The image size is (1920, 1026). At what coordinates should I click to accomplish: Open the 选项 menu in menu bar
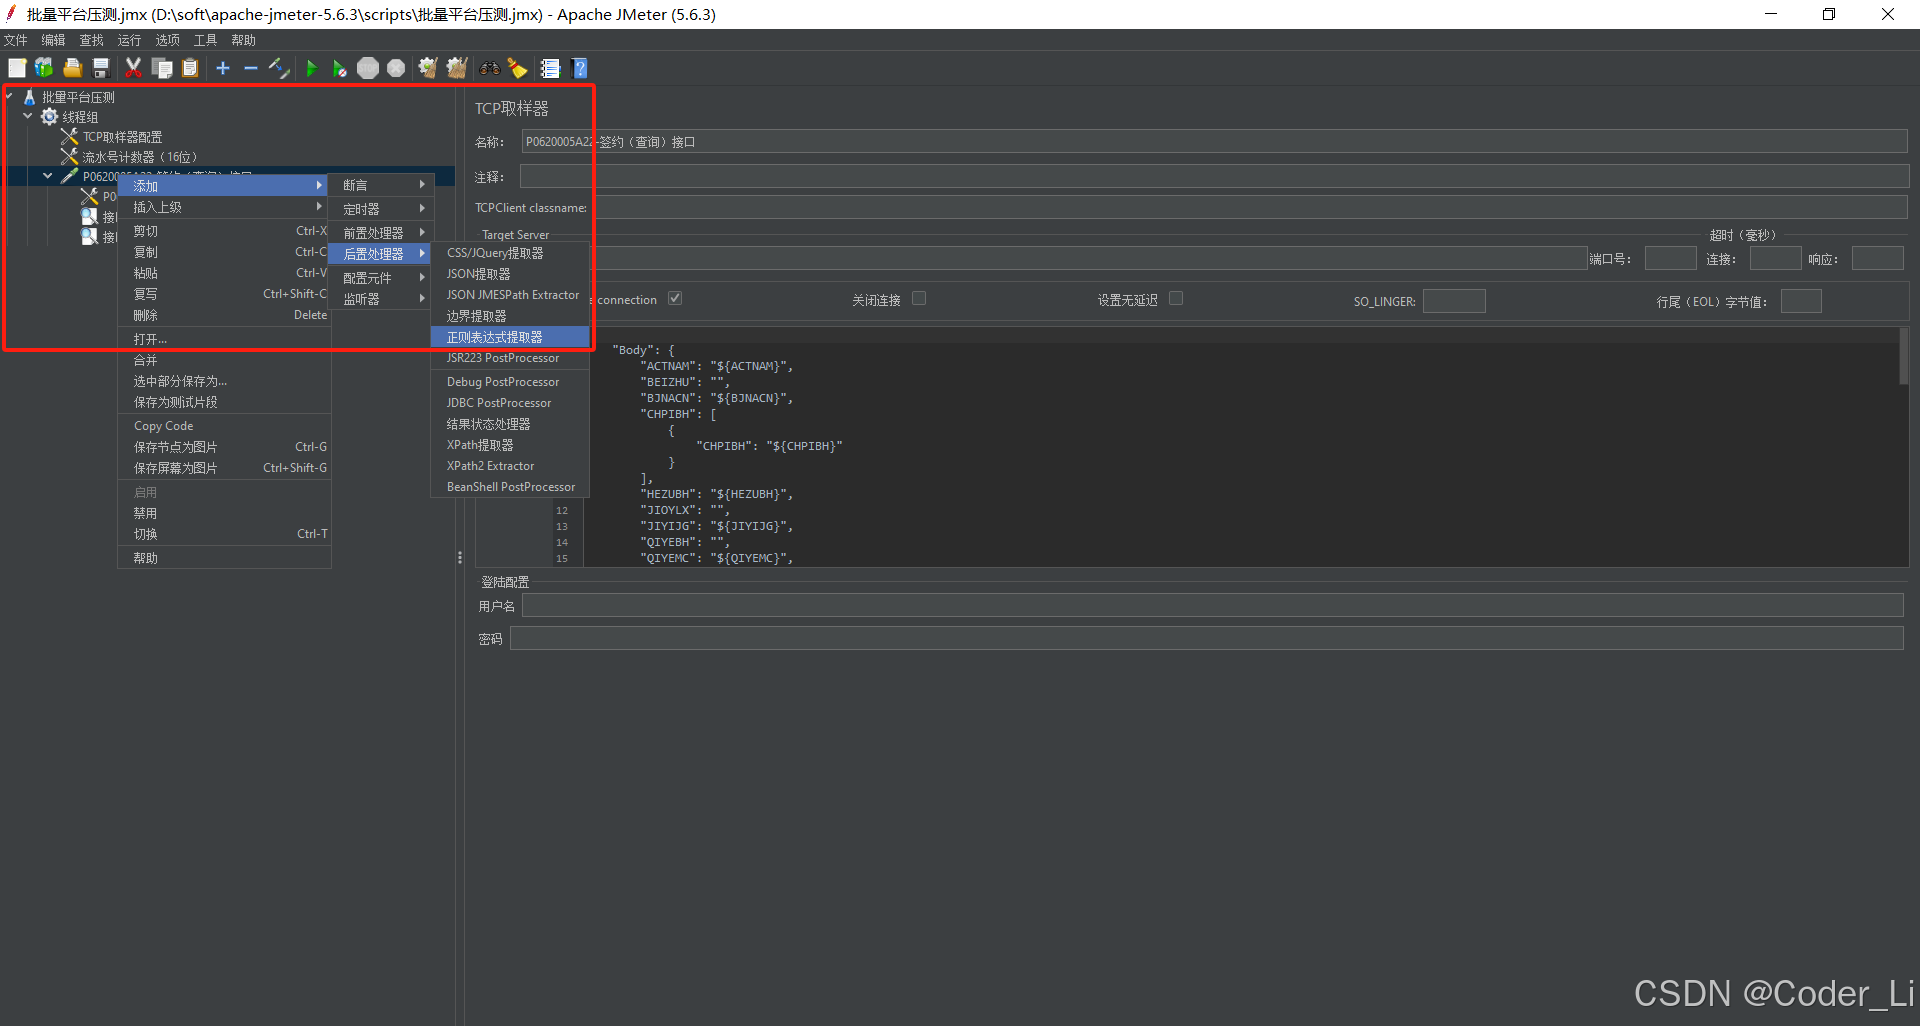[167, 40]
